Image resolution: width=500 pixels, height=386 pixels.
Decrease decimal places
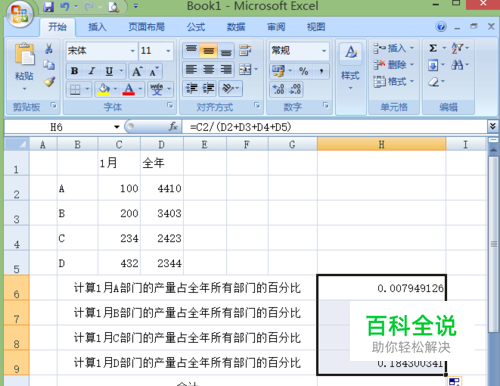295,89
